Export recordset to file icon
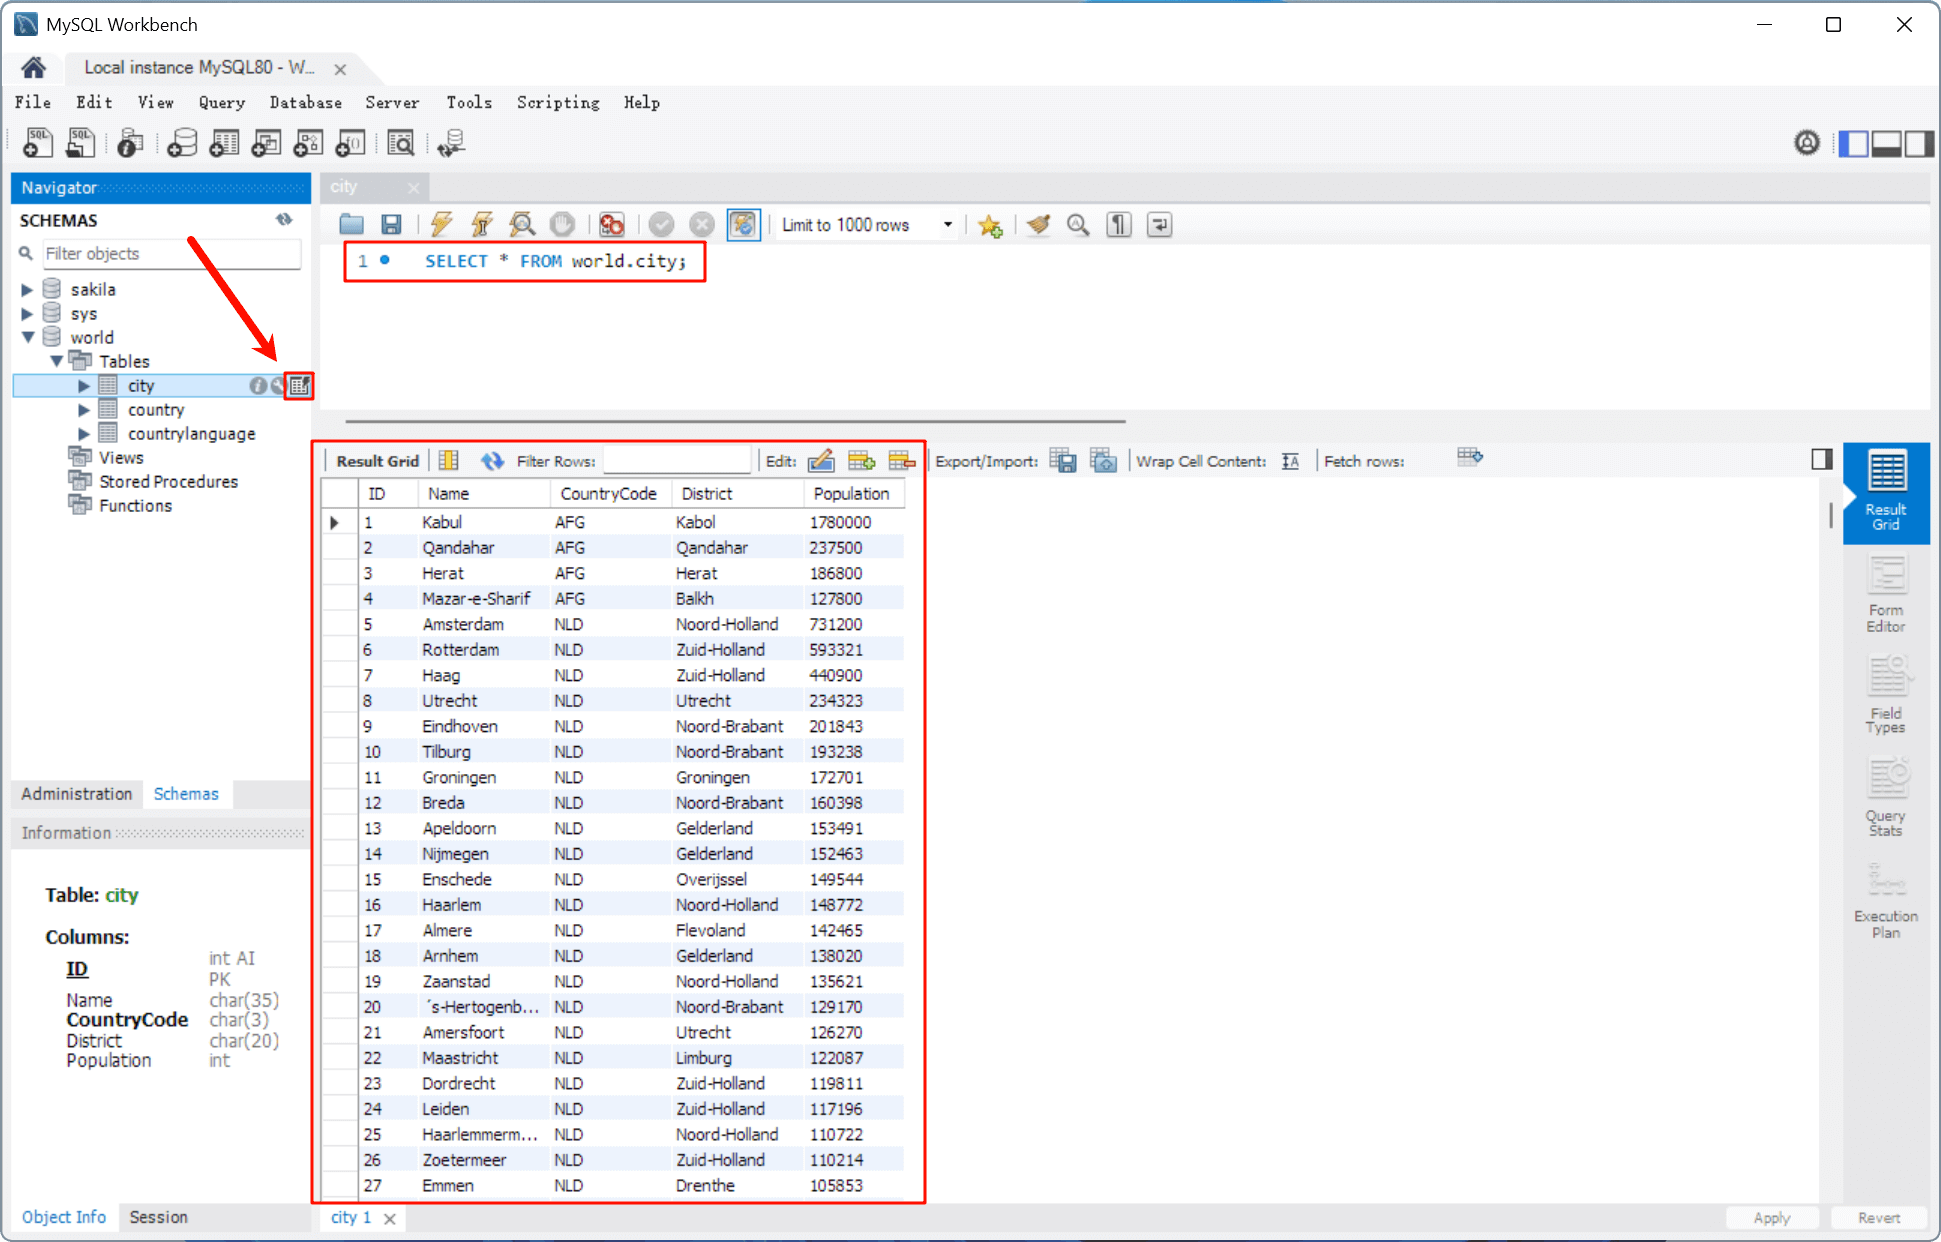Image resolution: width=1941 pixels, height=1242 pixels. [x=1063, y=460]
